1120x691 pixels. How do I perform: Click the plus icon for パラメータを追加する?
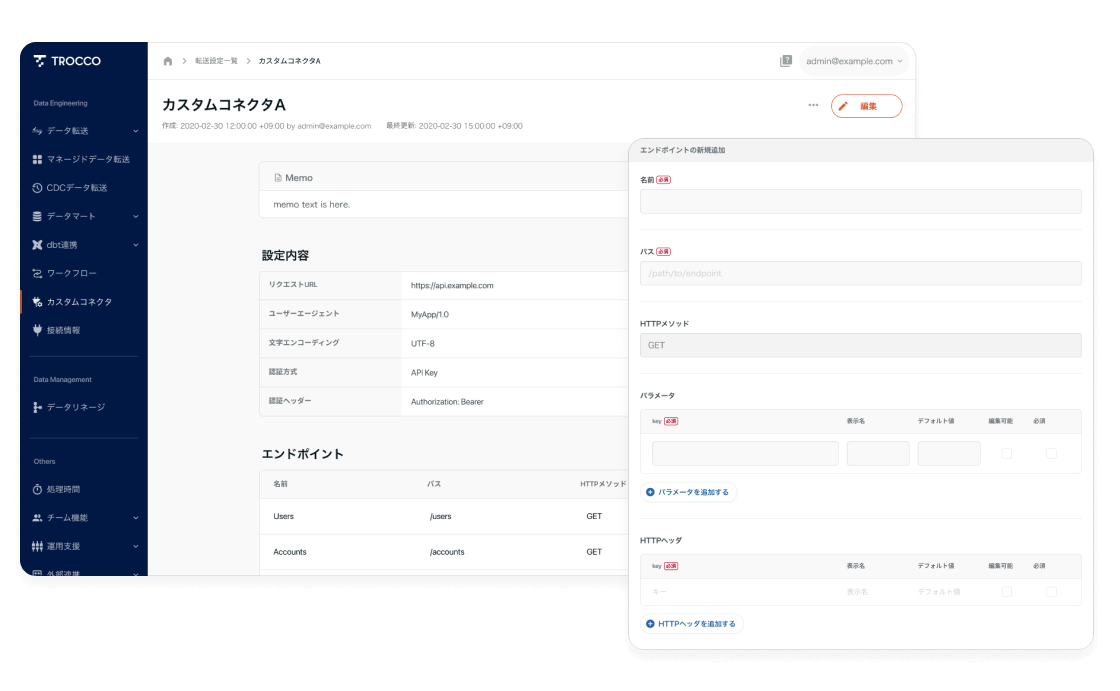651,492
